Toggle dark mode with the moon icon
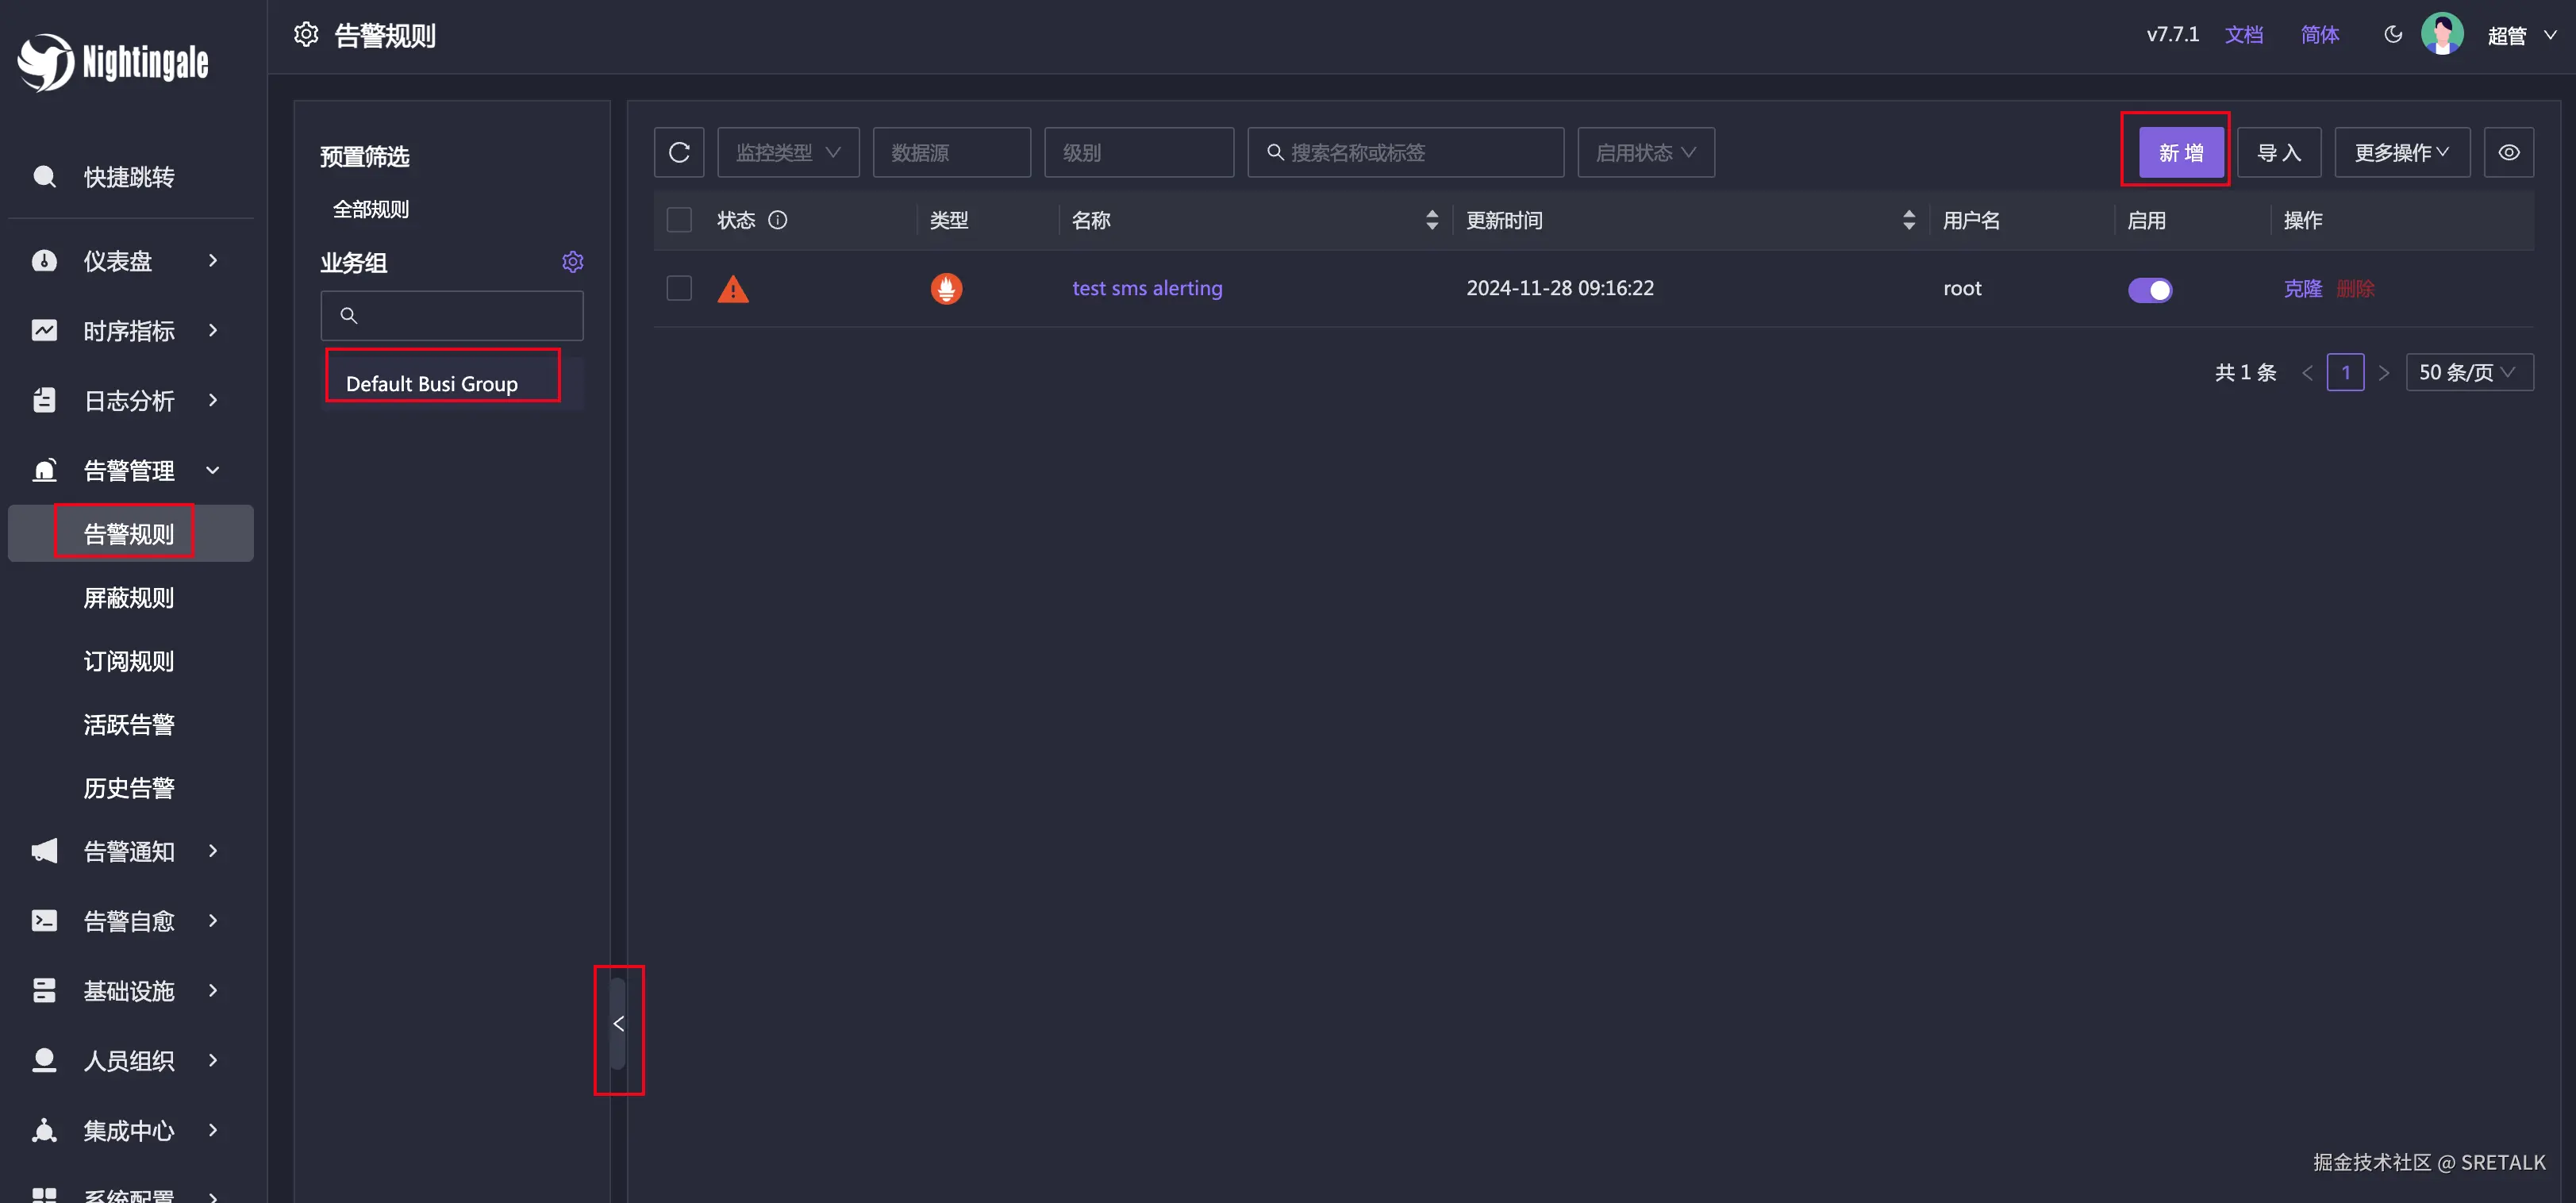The height and width of the screenshot is (1203, 2576). pos(2392,35)
